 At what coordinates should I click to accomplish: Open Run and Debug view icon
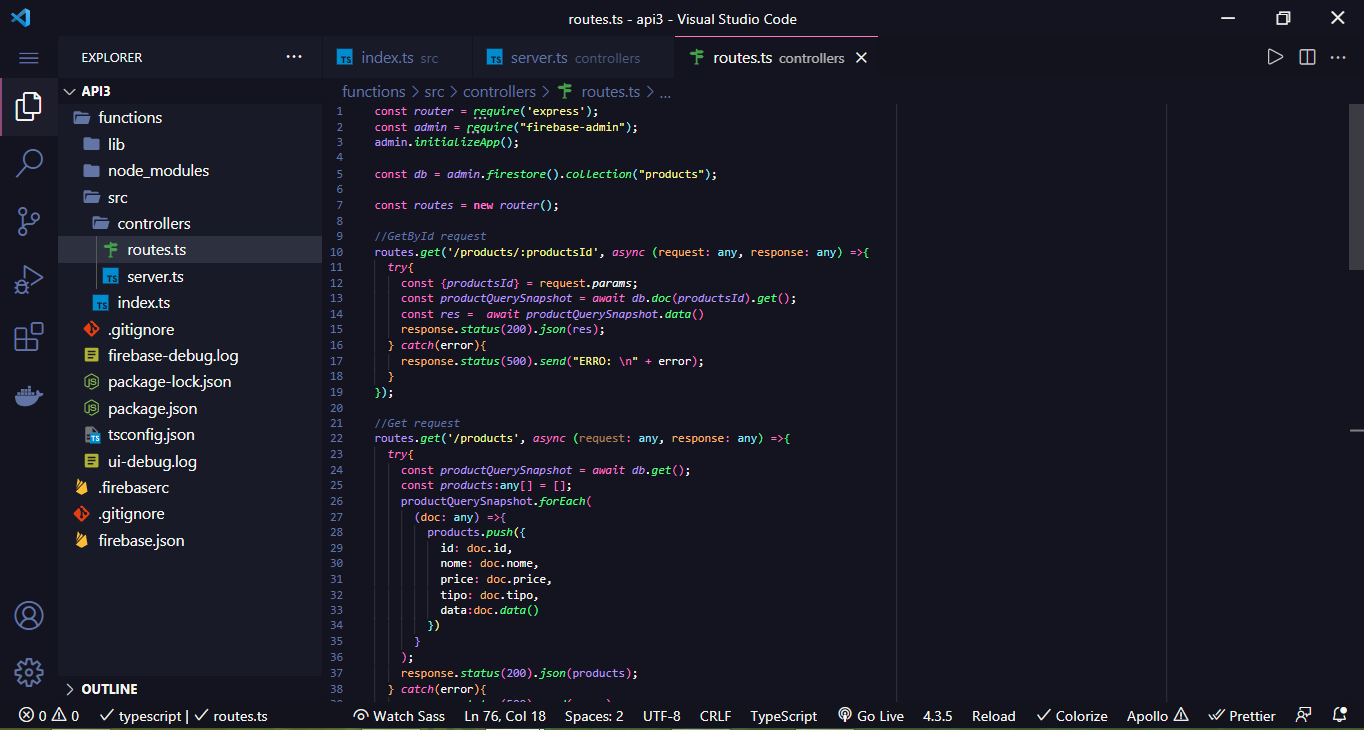click(x=29, y=279)
